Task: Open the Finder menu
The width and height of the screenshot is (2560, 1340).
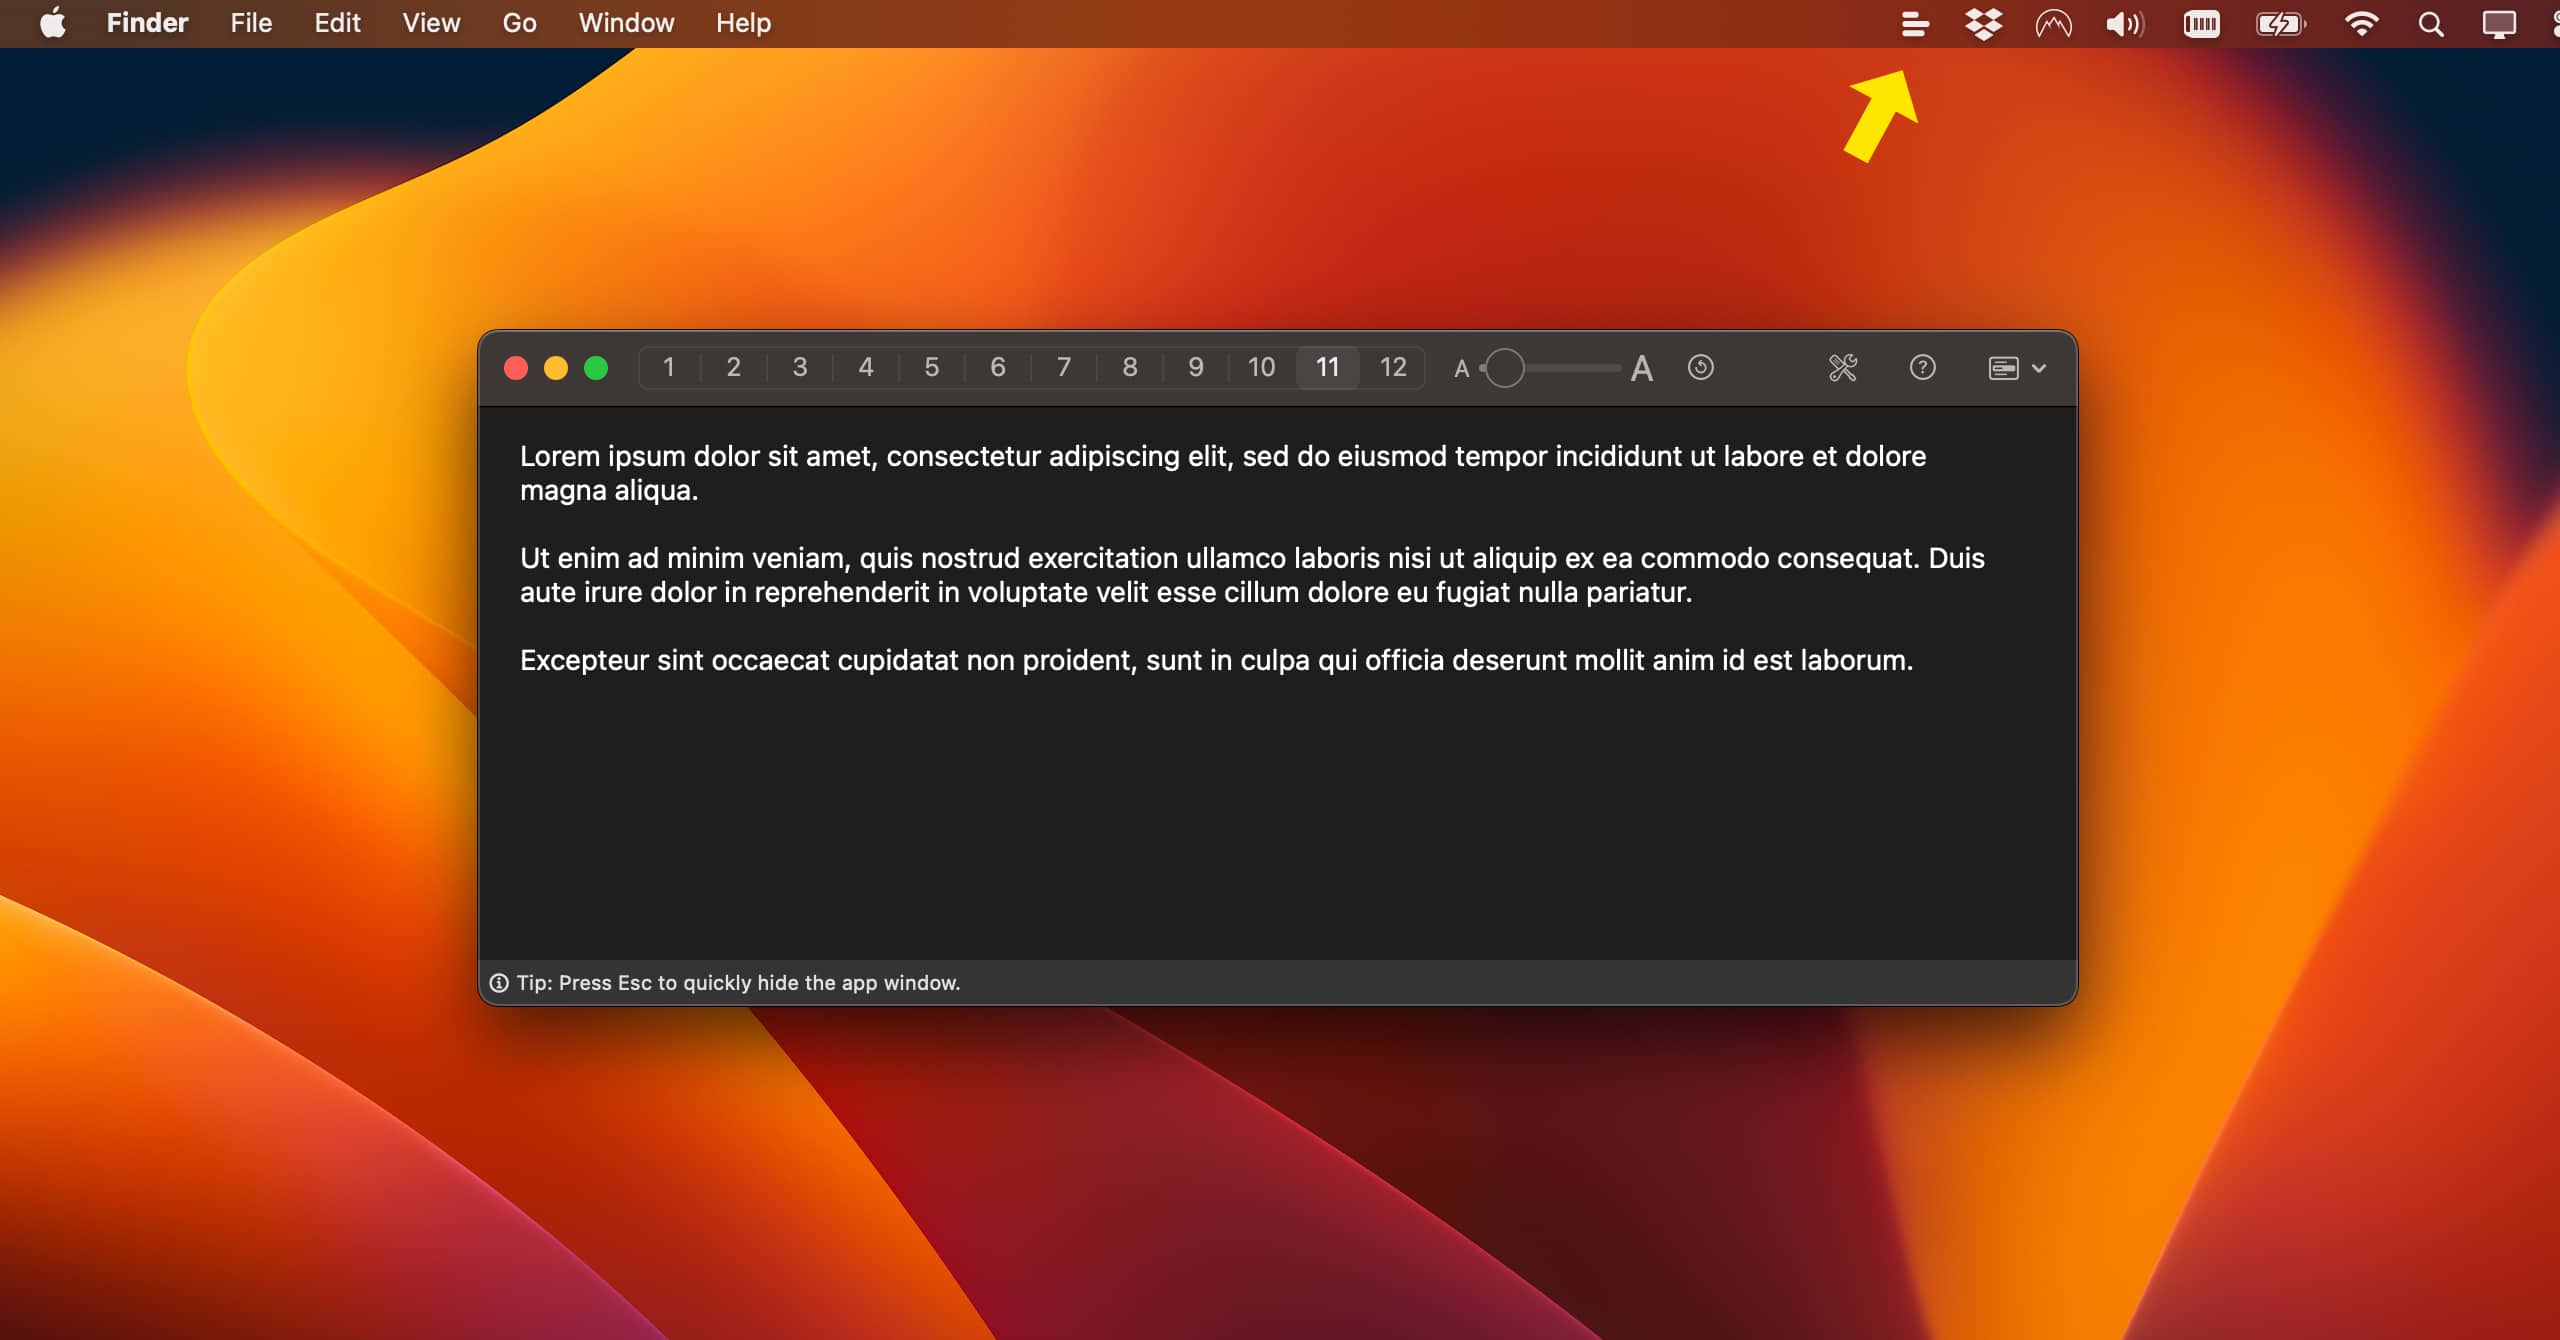Action: 147,23
